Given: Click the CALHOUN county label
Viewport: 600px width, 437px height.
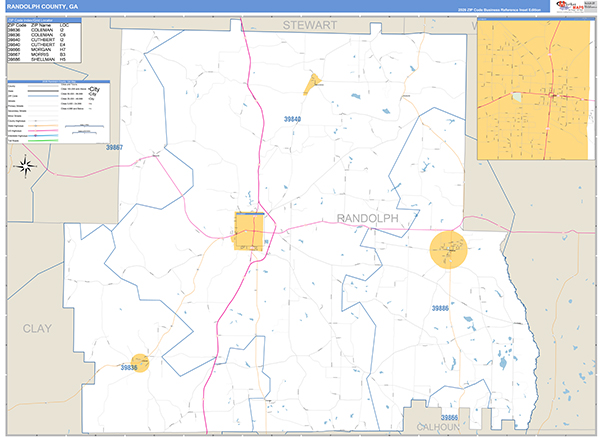Looking at the screenshot, I should (x=438, y=427).
